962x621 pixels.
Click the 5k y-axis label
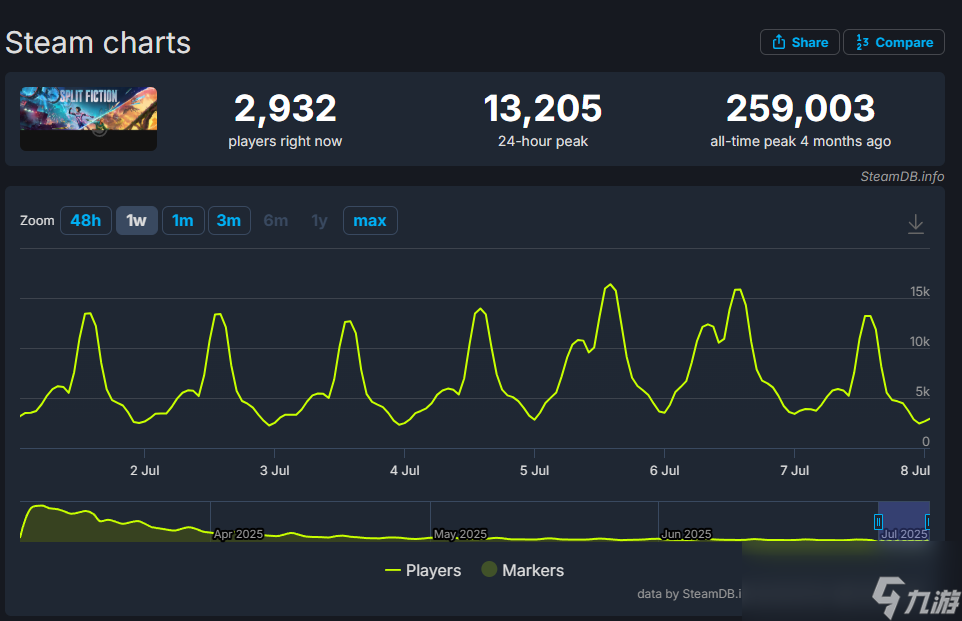(922, 392)
